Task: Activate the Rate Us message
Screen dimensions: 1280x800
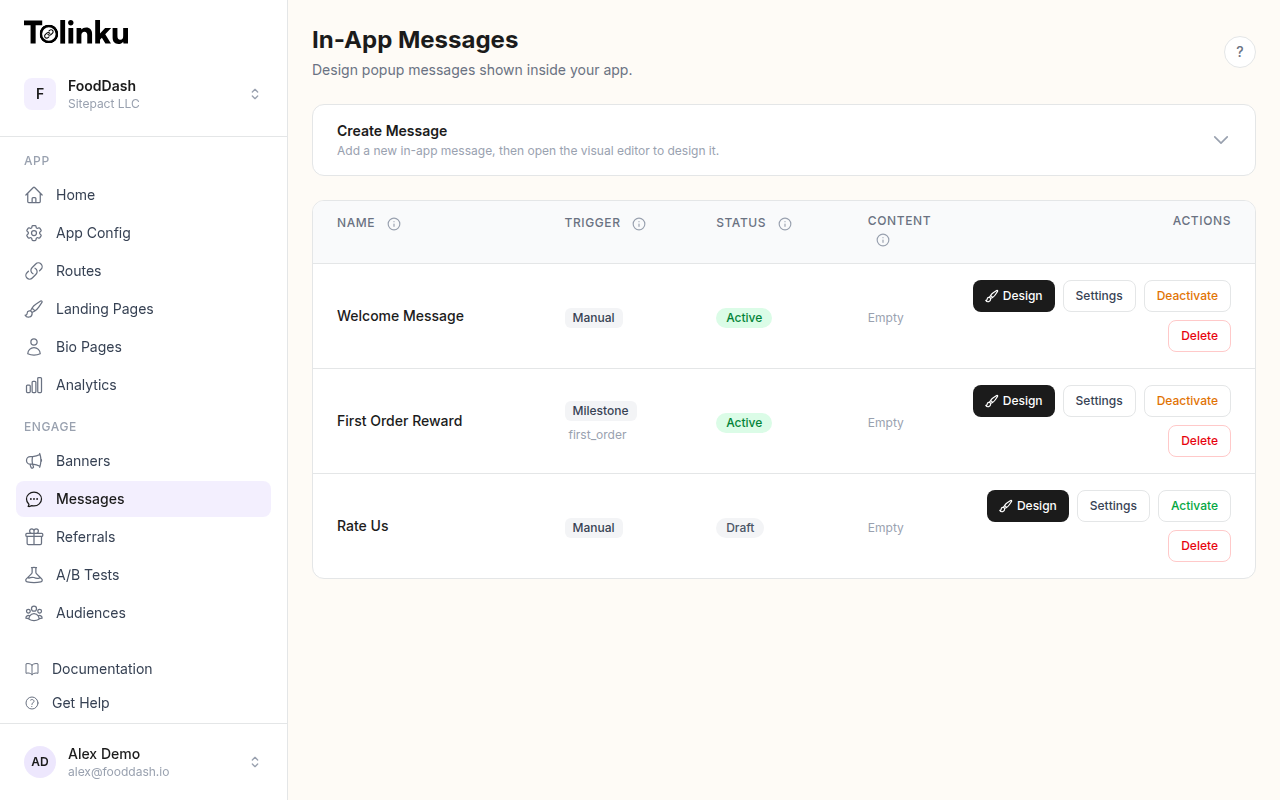Action: click(x=1194, y=505)
